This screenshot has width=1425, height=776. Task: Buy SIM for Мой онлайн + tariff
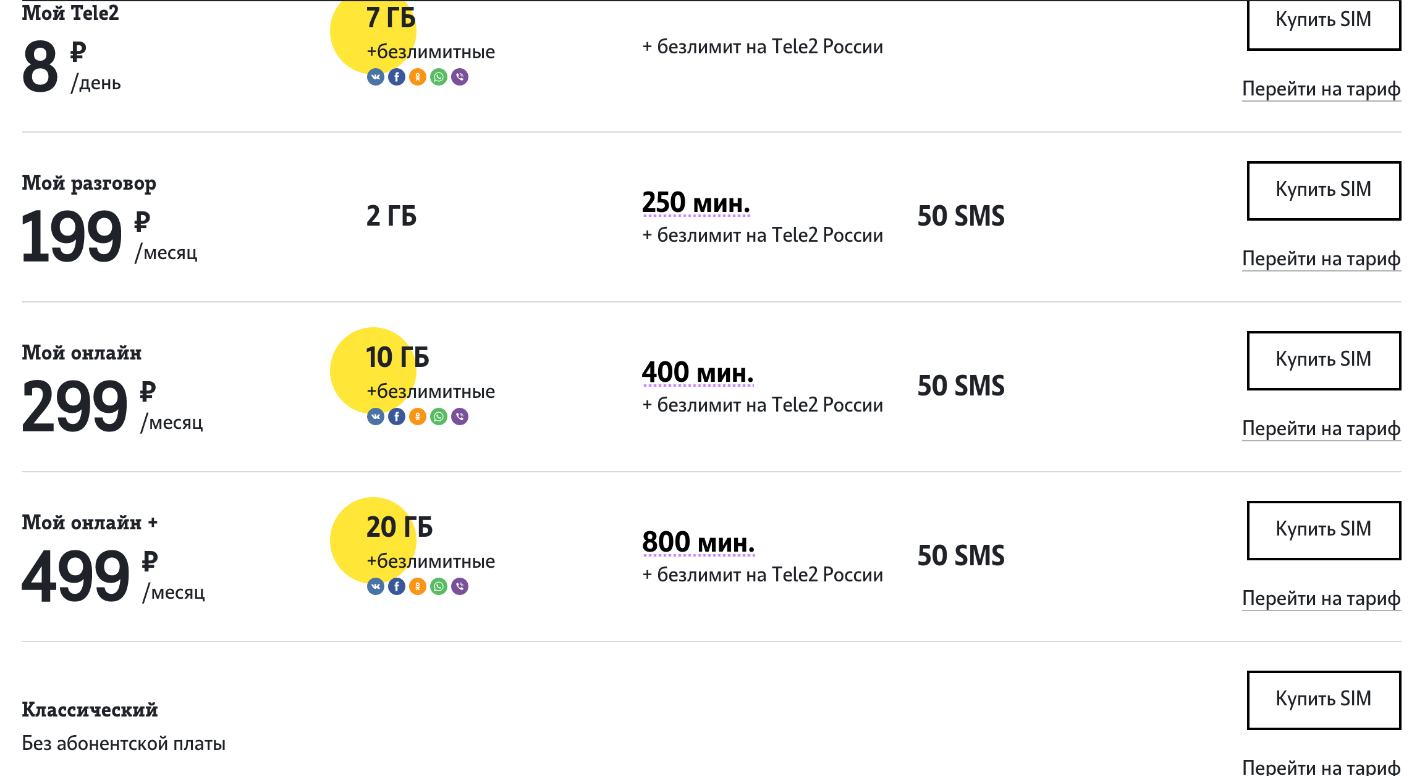[1324, 530]
